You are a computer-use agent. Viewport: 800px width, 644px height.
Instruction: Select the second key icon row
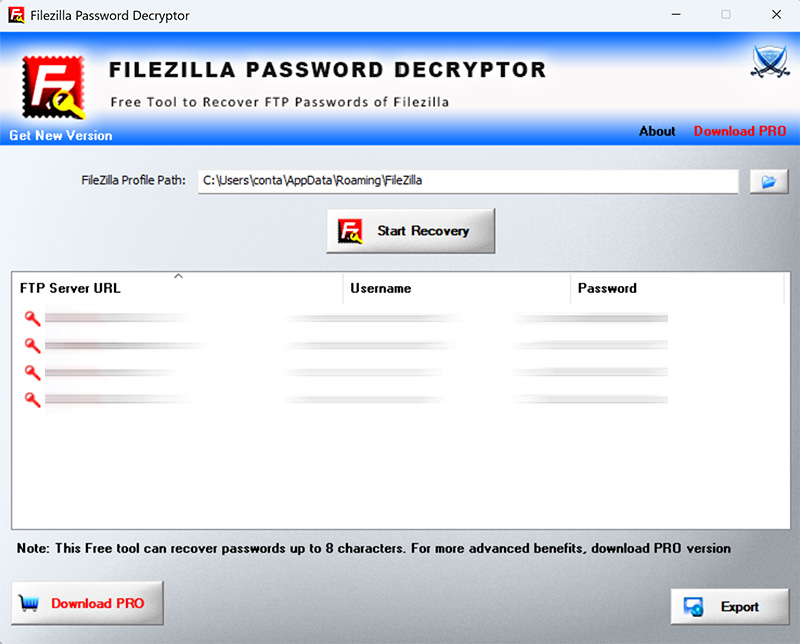click(32, 345)
